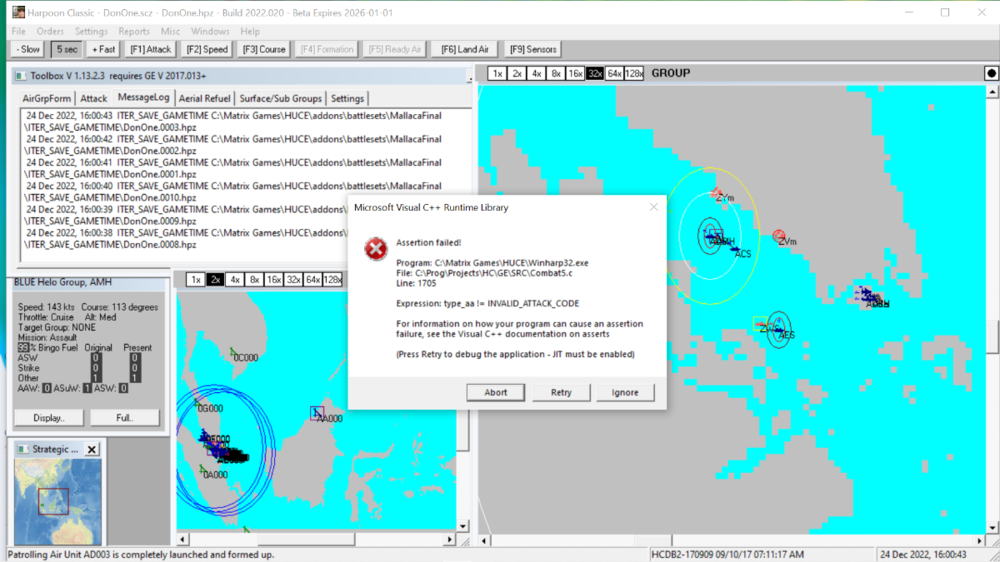The height and width of the screenshot is (562, 1000).
Task: Select the DA000 marker on unit map
Action: click(203, 471)
